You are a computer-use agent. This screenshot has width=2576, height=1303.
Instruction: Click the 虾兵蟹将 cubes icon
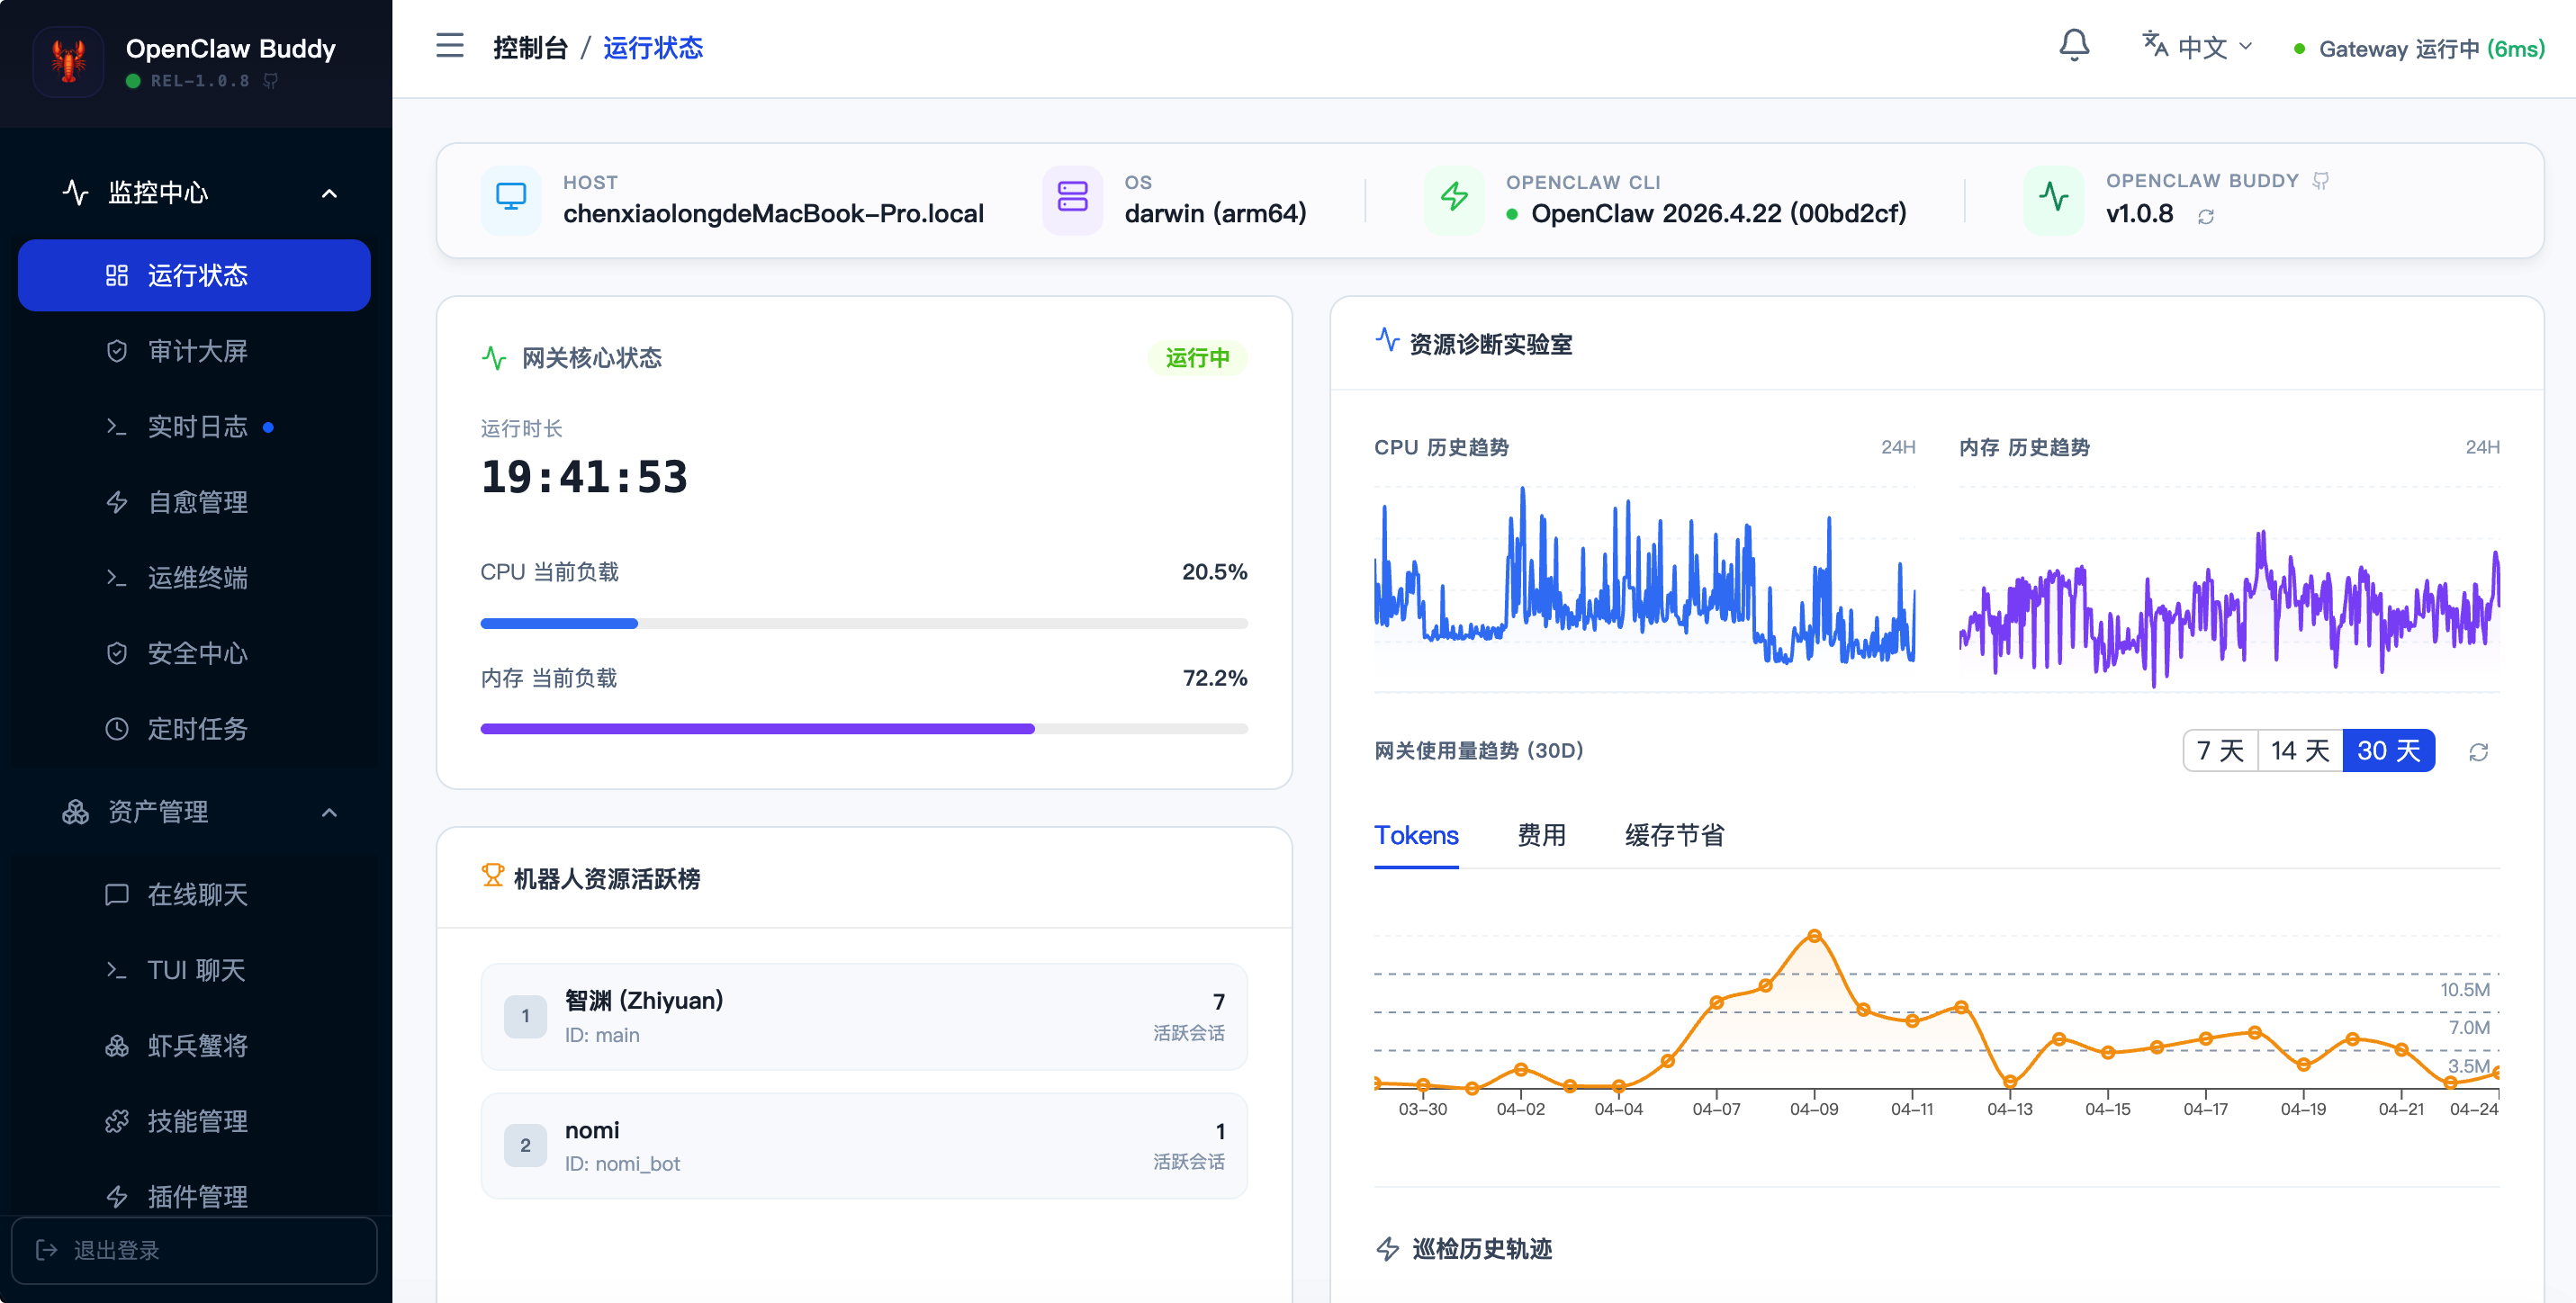(117, 1046)
